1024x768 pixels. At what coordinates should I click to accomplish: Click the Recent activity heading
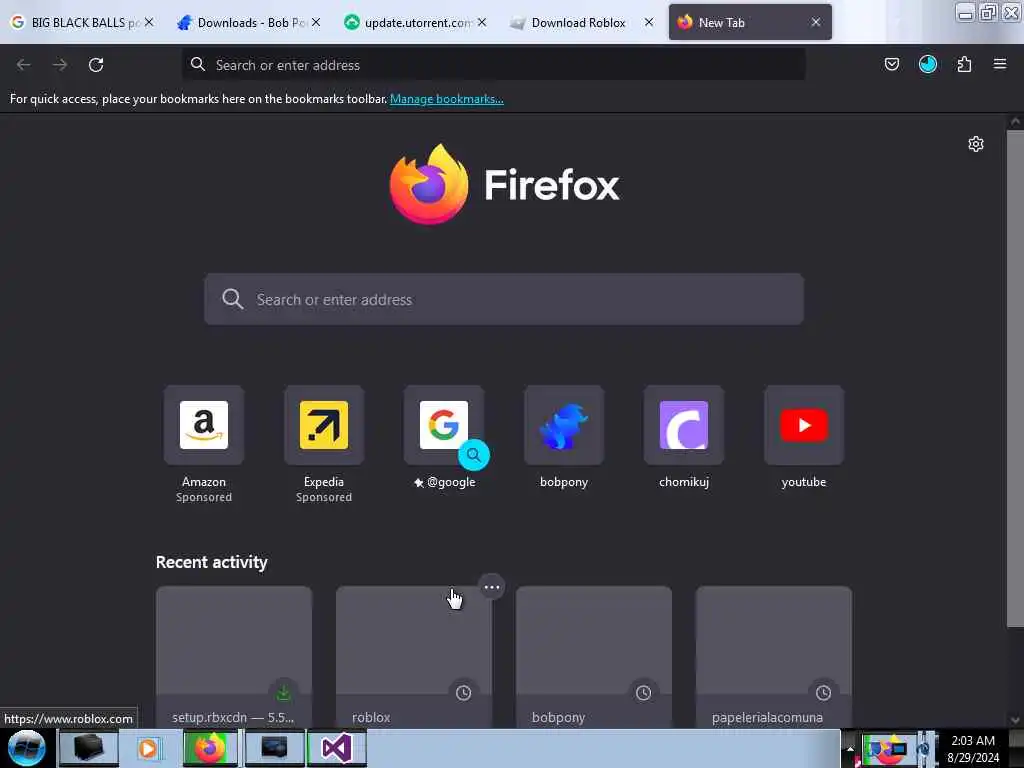pyautogui.click(x=212, y=562)
